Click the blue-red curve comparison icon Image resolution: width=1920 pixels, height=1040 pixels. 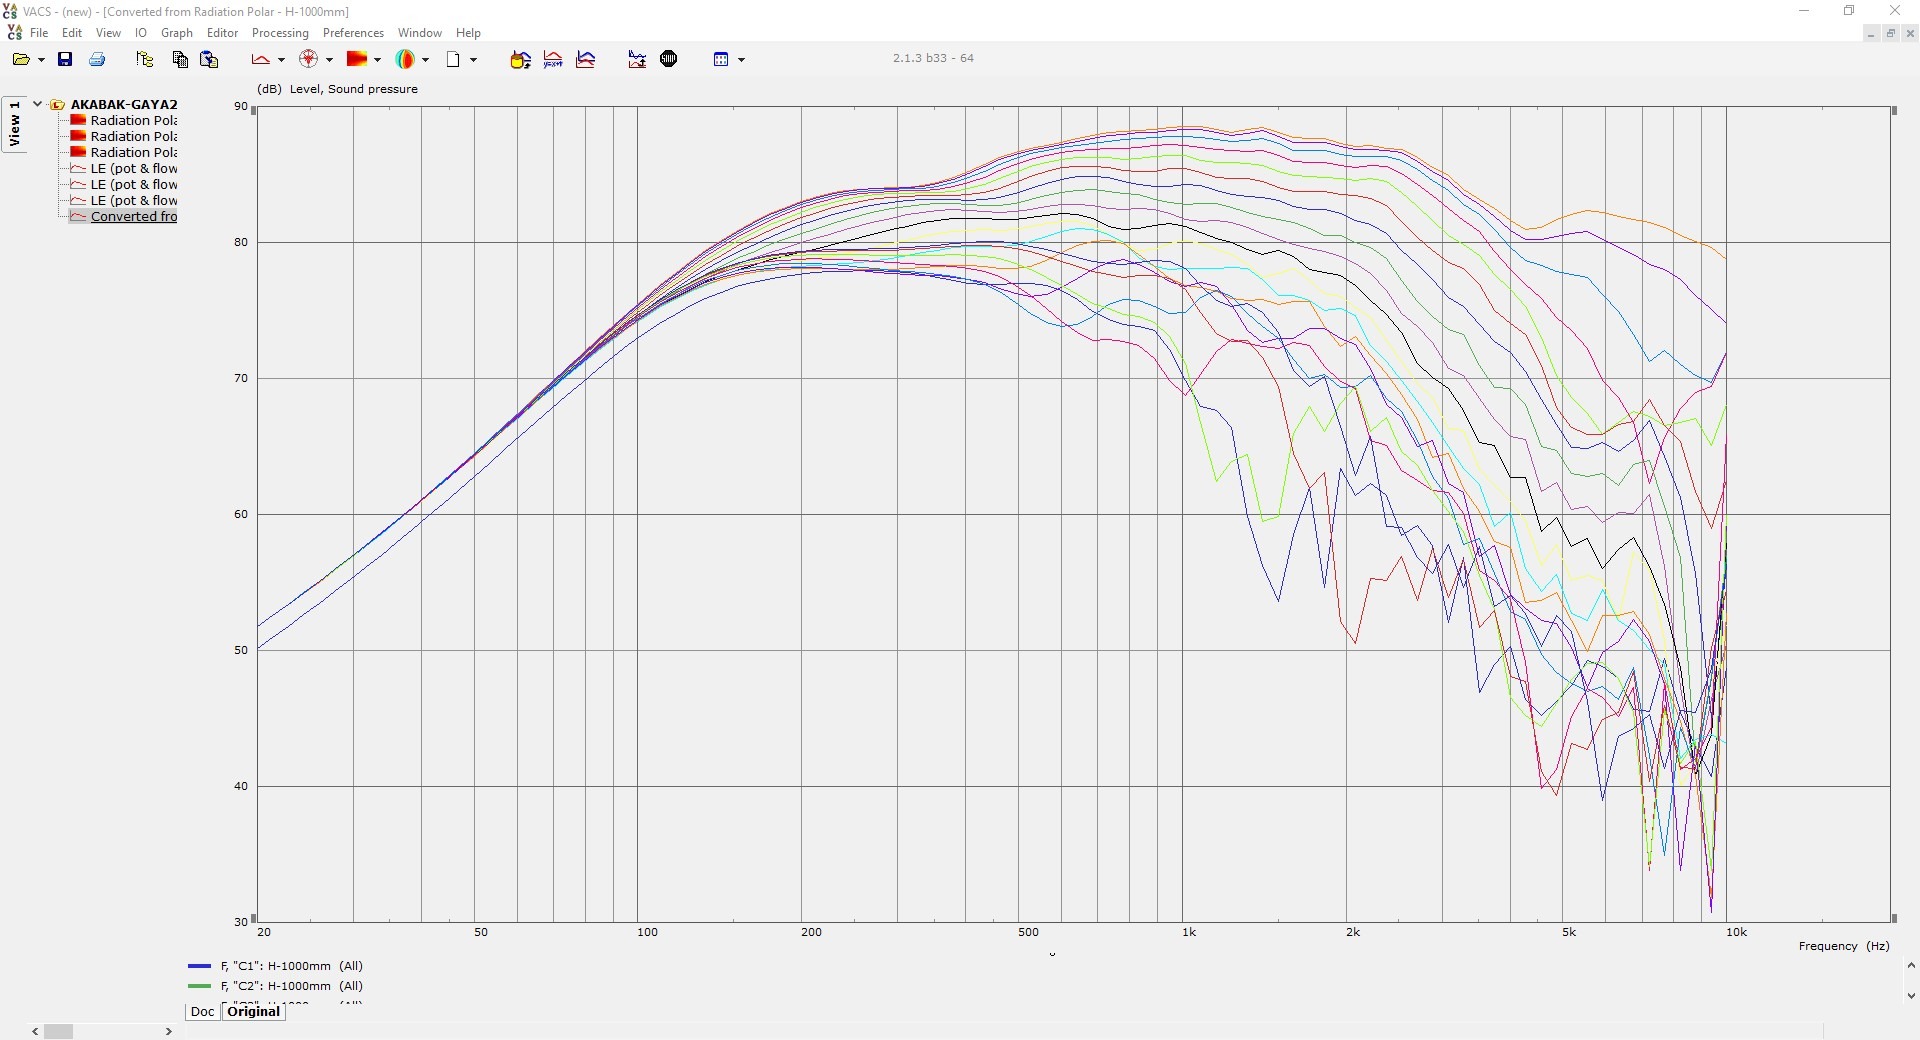pos(586,59)
